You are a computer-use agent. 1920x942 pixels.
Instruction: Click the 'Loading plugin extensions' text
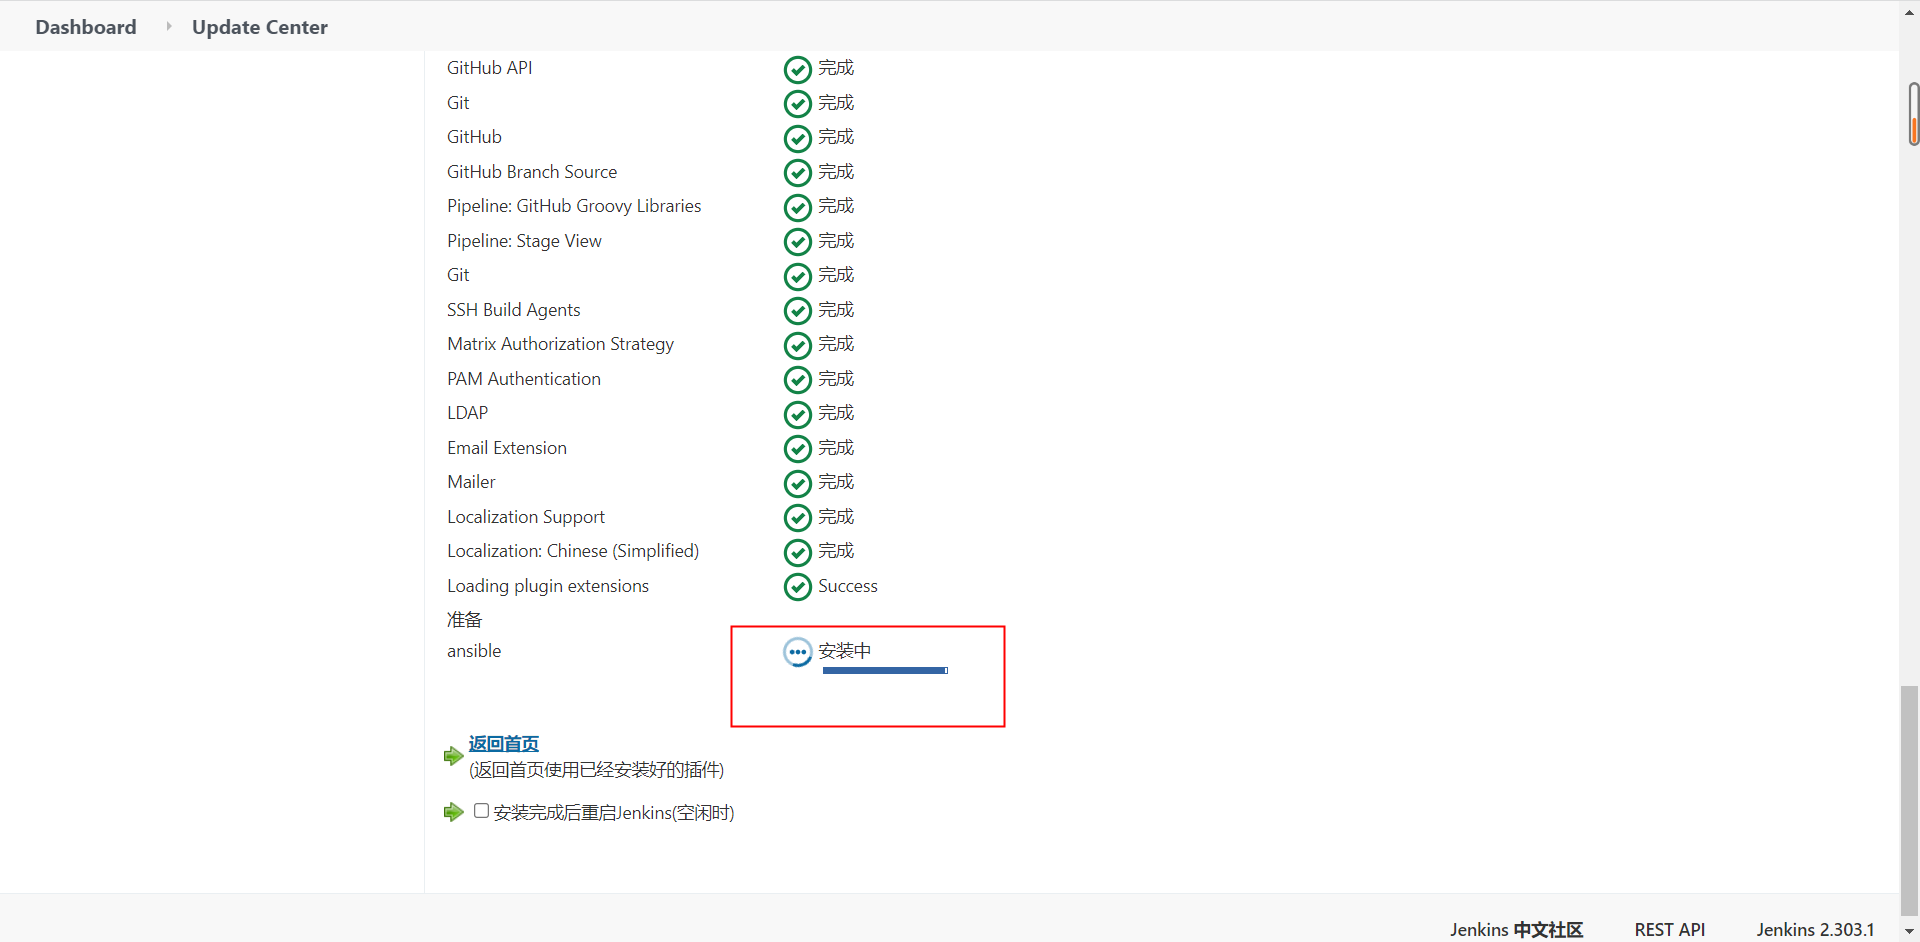pyautogui.click(x=548, y=586)
